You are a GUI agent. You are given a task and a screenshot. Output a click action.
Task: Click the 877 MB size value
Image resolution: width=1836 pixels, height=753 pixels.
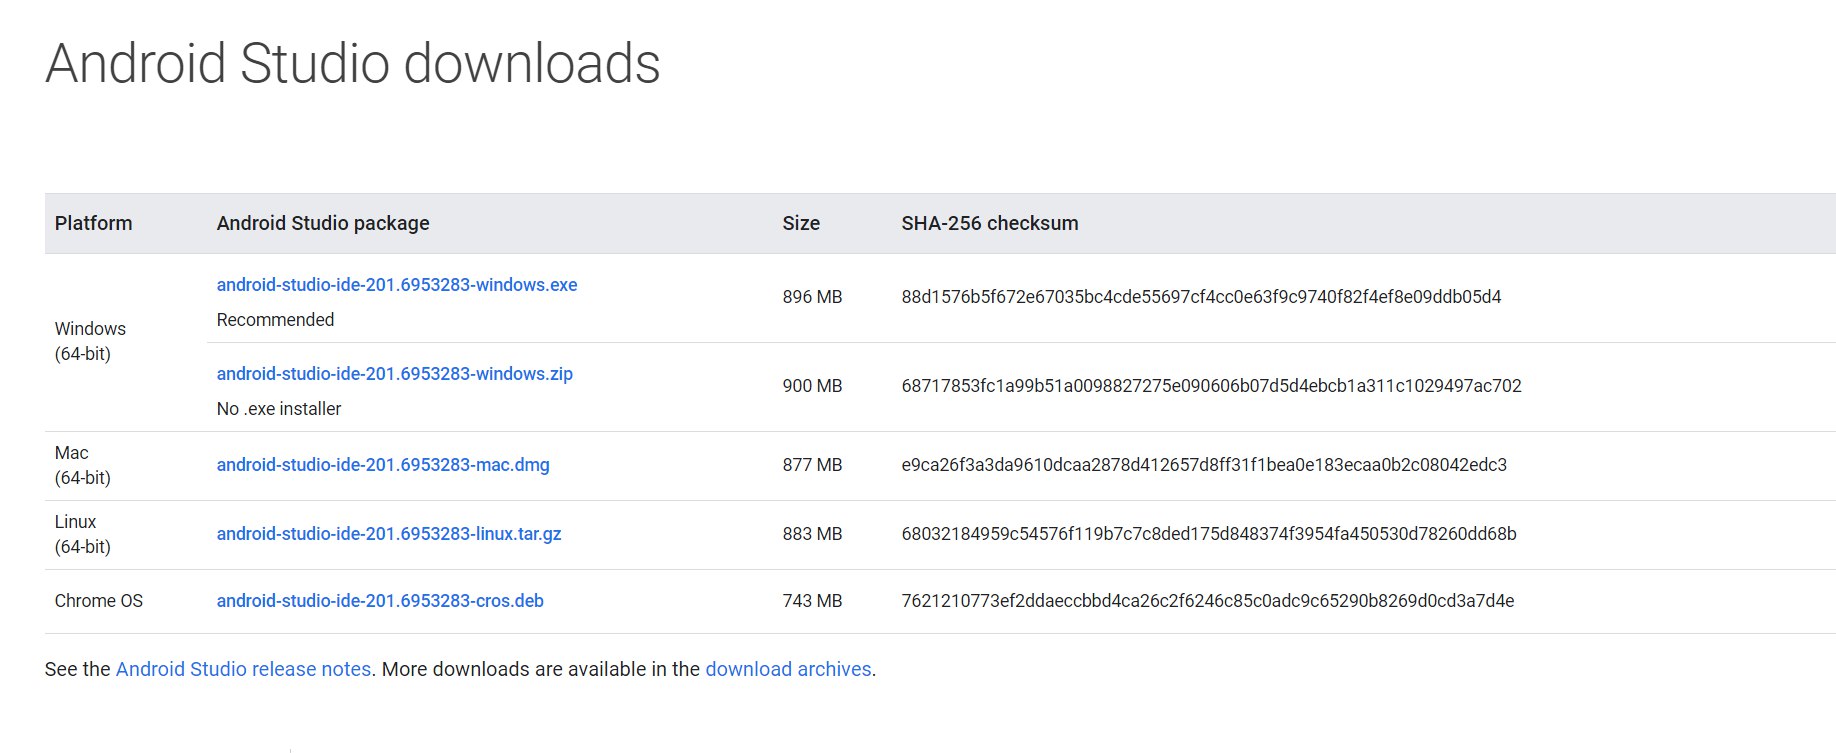click(x=813, y=465)
